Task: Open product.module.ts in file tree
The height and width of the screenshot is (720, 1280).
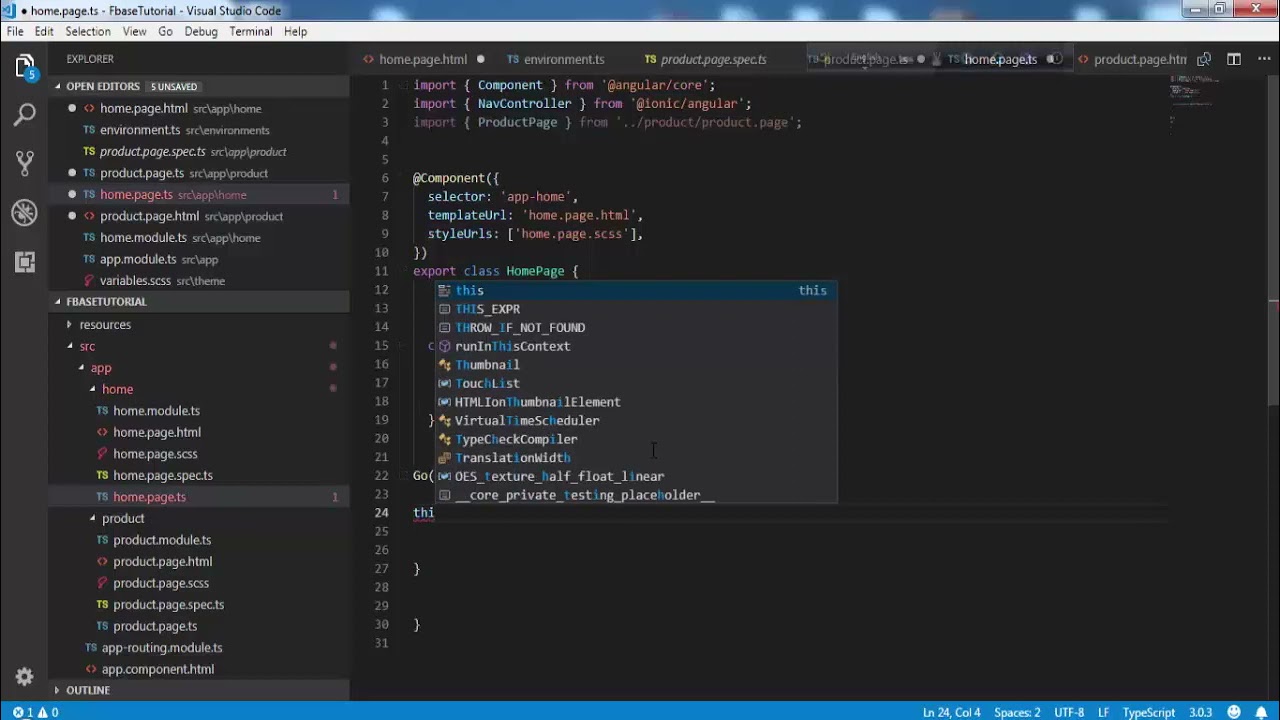Action: click(x=199, y=540)
